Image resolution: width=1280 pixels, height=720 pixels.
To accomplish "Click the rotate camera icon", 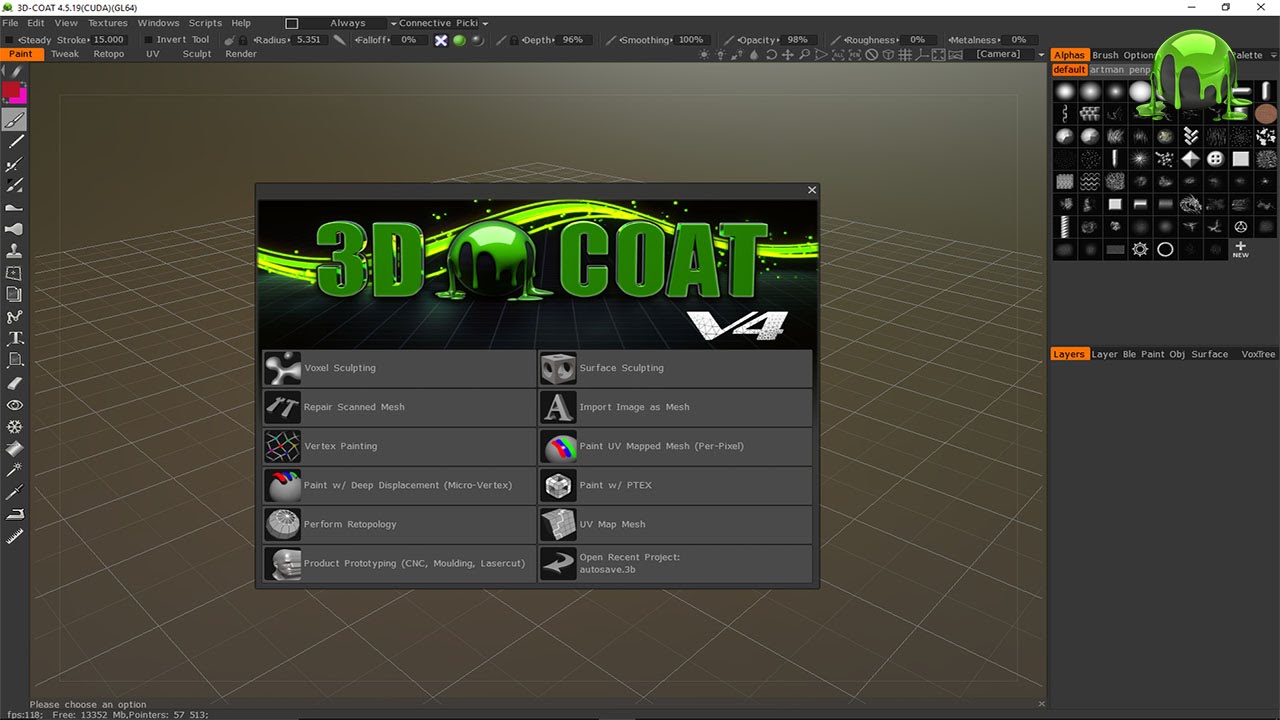I will point(770,55).
